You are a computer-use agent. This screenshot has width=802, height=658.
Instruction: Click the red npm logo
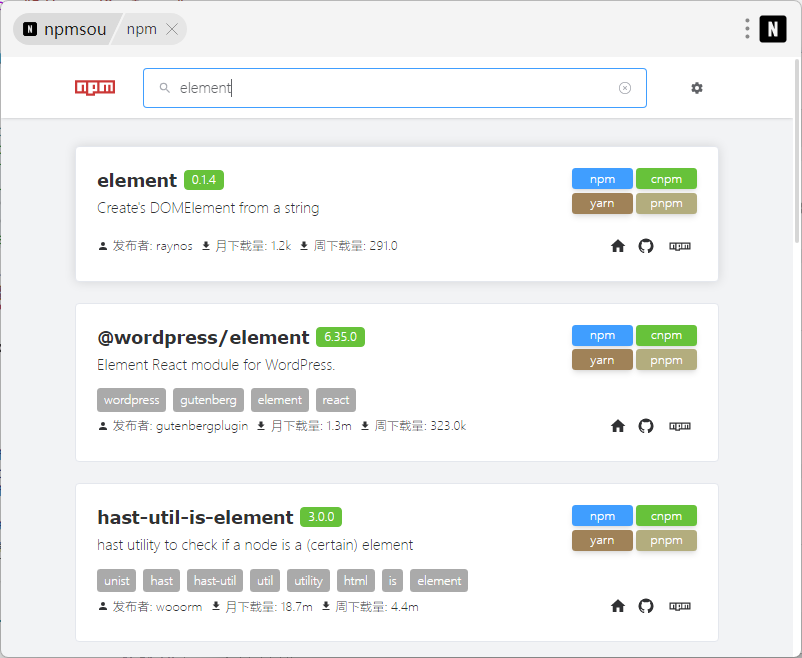[x=95, y=87]
